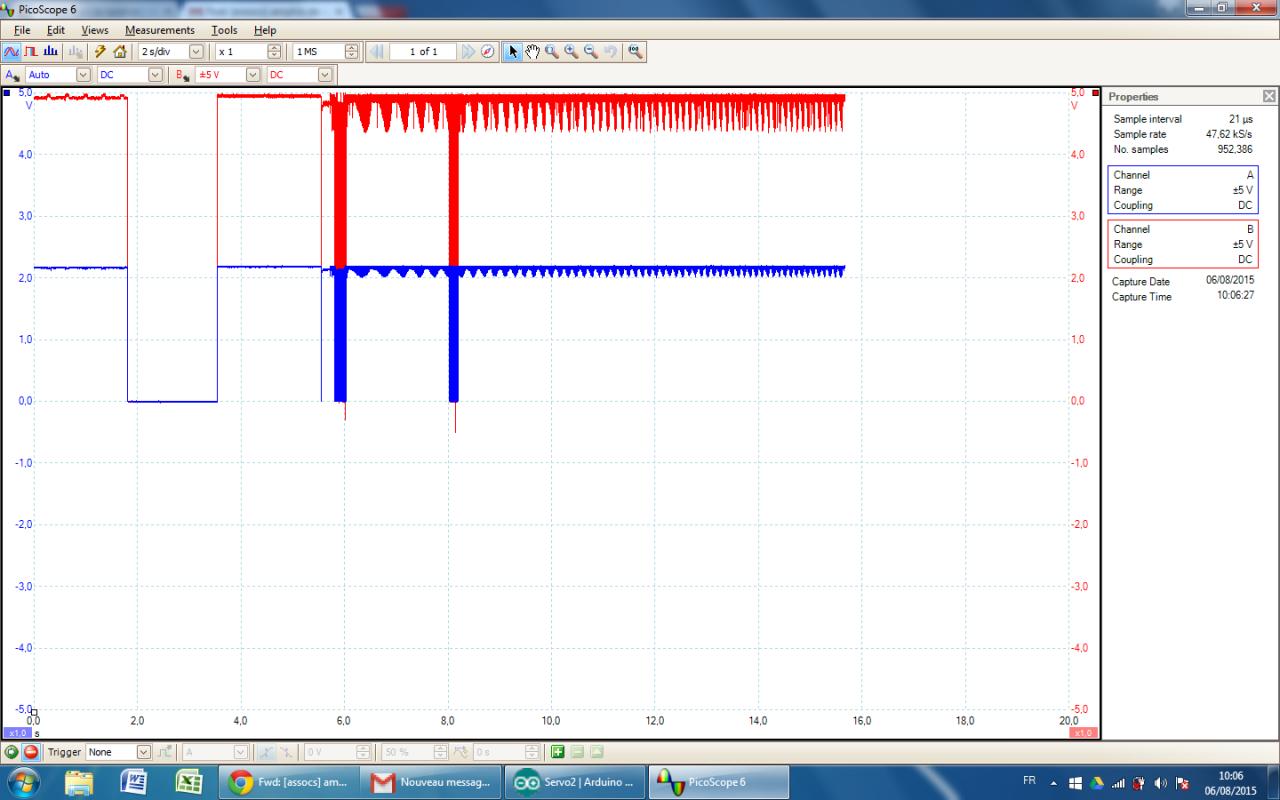
Task: Click the x 1 zoom factor field
Action: coord(241,51)
